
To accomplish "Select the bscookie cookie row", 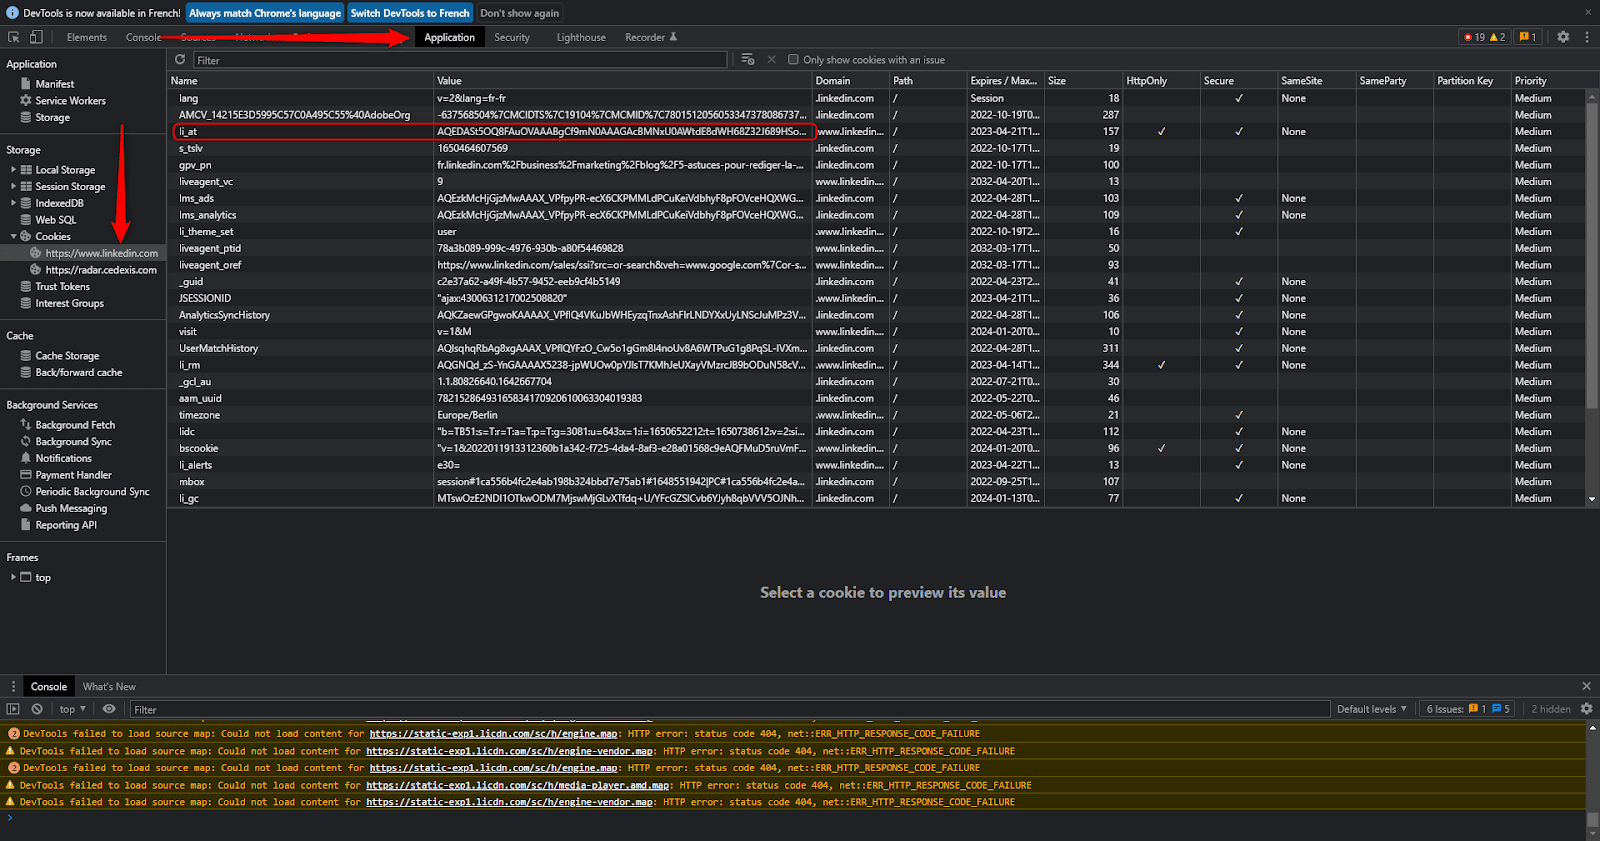I will 876,448.
